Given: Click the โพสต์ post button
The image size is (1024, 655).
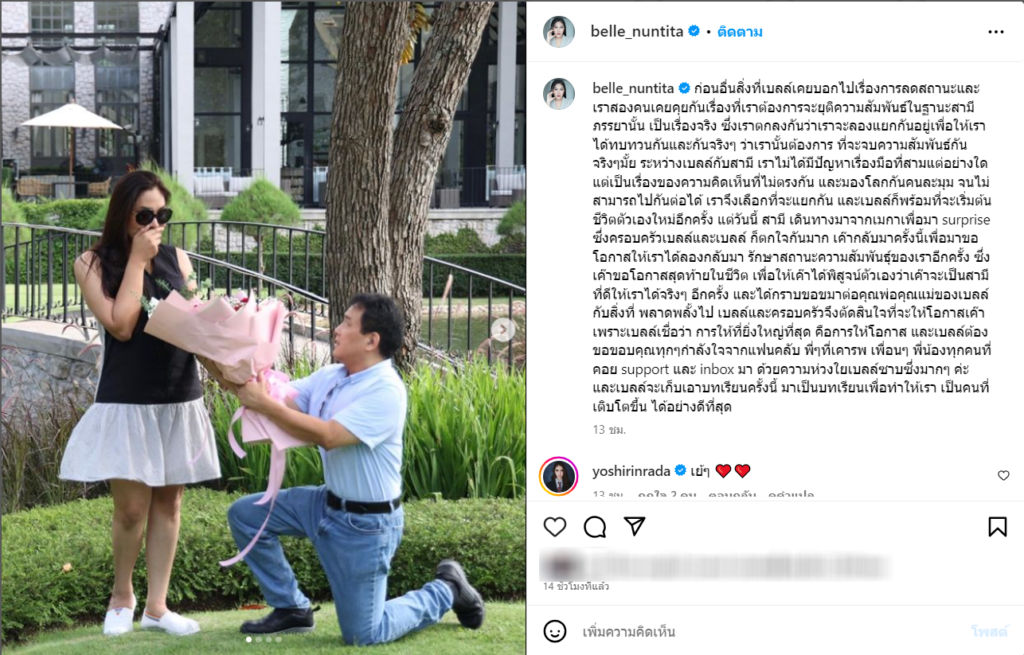Looking at the screenshot, I should tap(989, 631).
